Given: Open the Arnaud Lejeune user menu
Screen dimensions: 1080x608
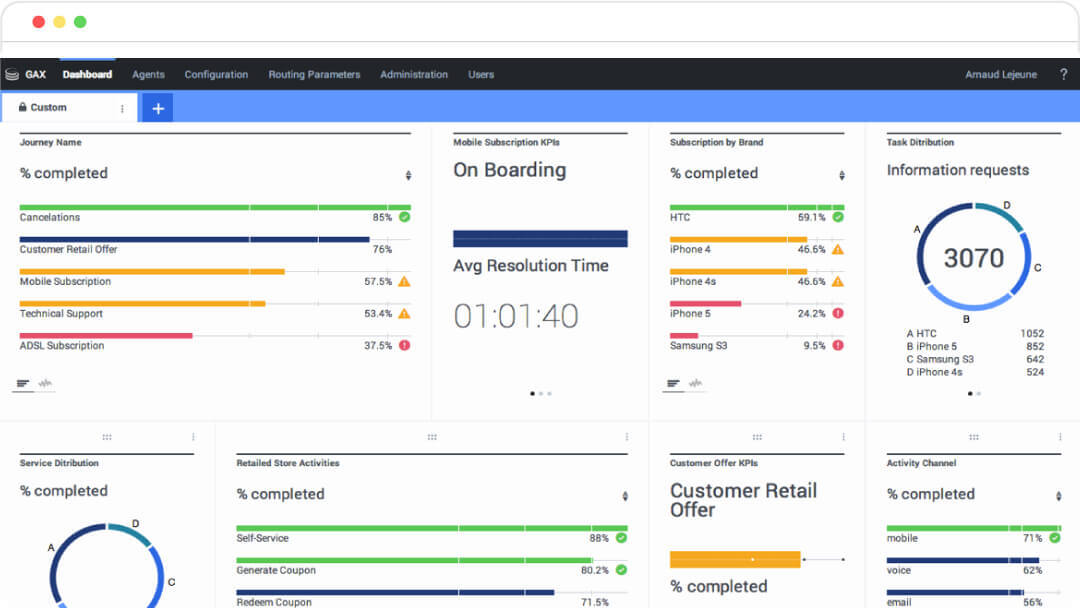Looking at the screenshot, I should pos(1001,74).
